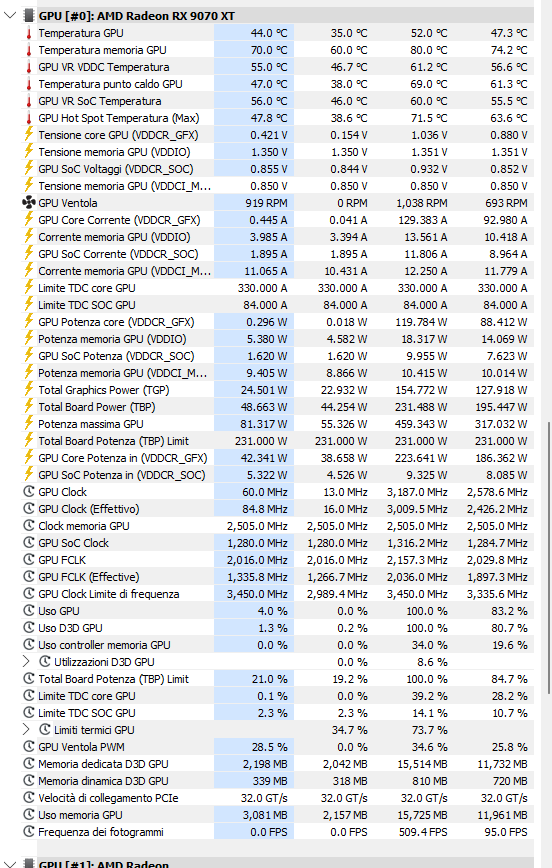Click the 0.154 V minimum core voltage value
The width and height of the screenshot is (552, 868).
[349, 135]
